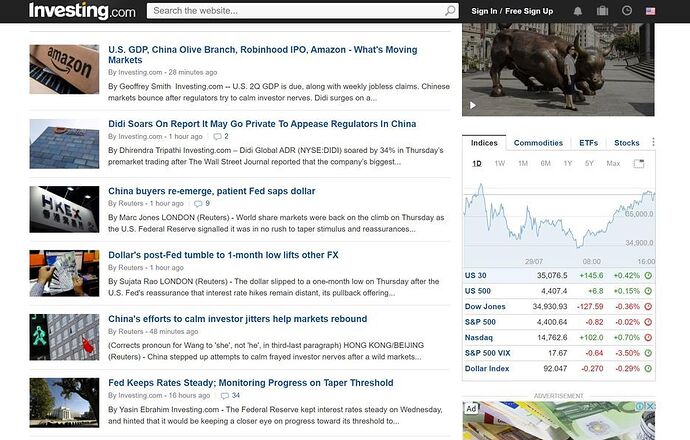Select the 1W chart timeframe
Viewport: 690px width, 440px height.
point(499,163)
